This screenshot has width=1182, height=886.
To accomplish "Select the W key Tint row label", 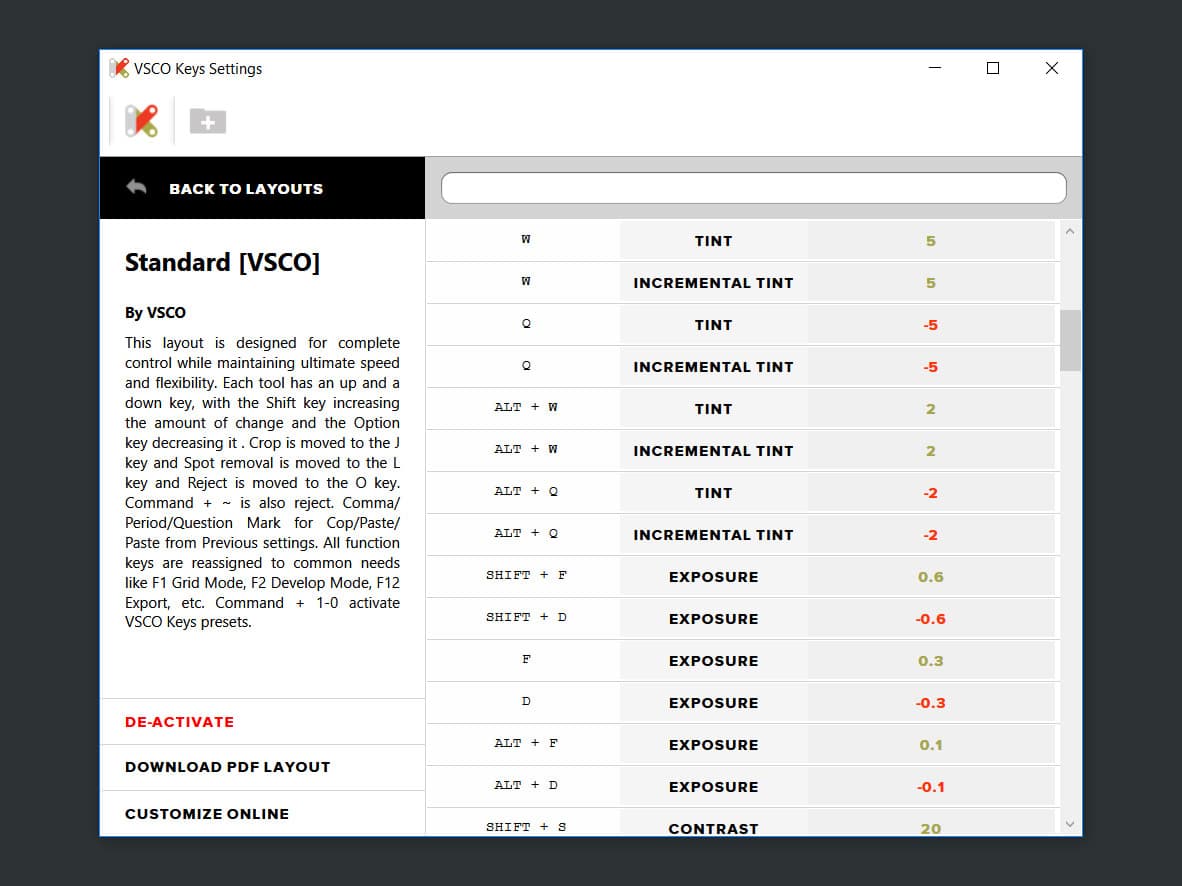I will pyautogui.click(x=713, y=241).
